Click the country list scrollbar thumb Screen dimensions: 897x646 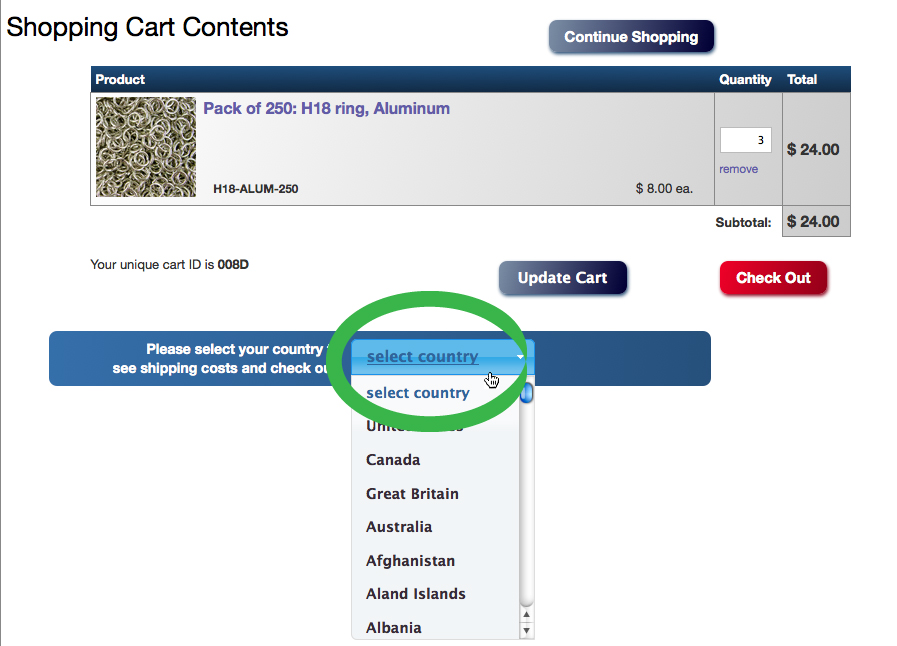(527, 393)
